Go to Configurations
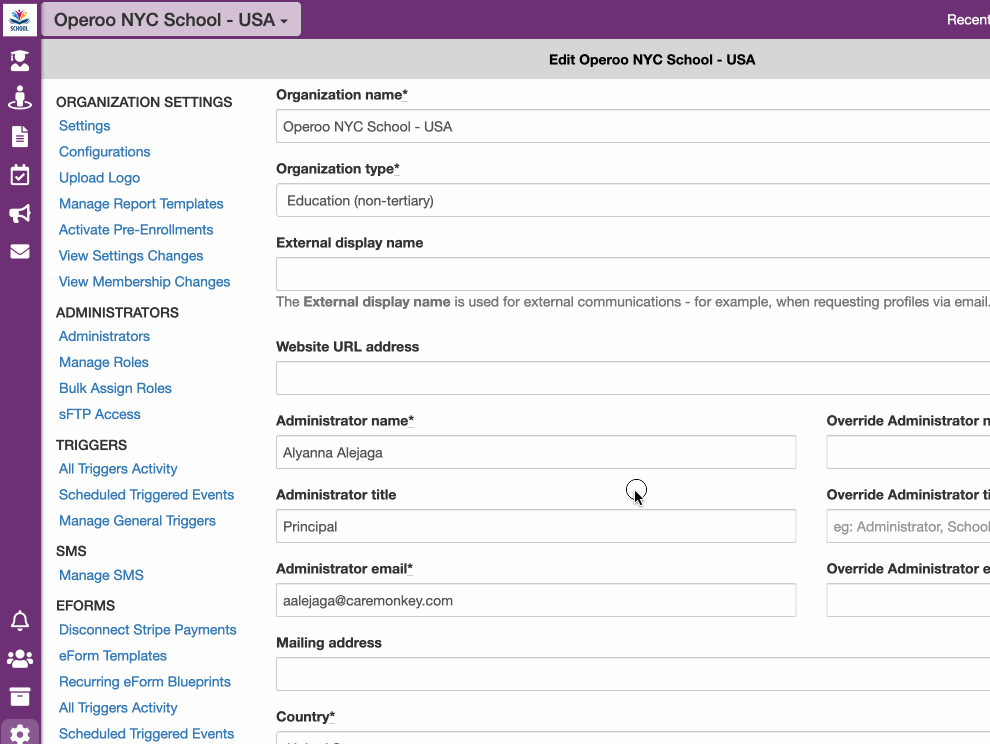The width and height of the screenshot is (990, 744). point(105,152)
